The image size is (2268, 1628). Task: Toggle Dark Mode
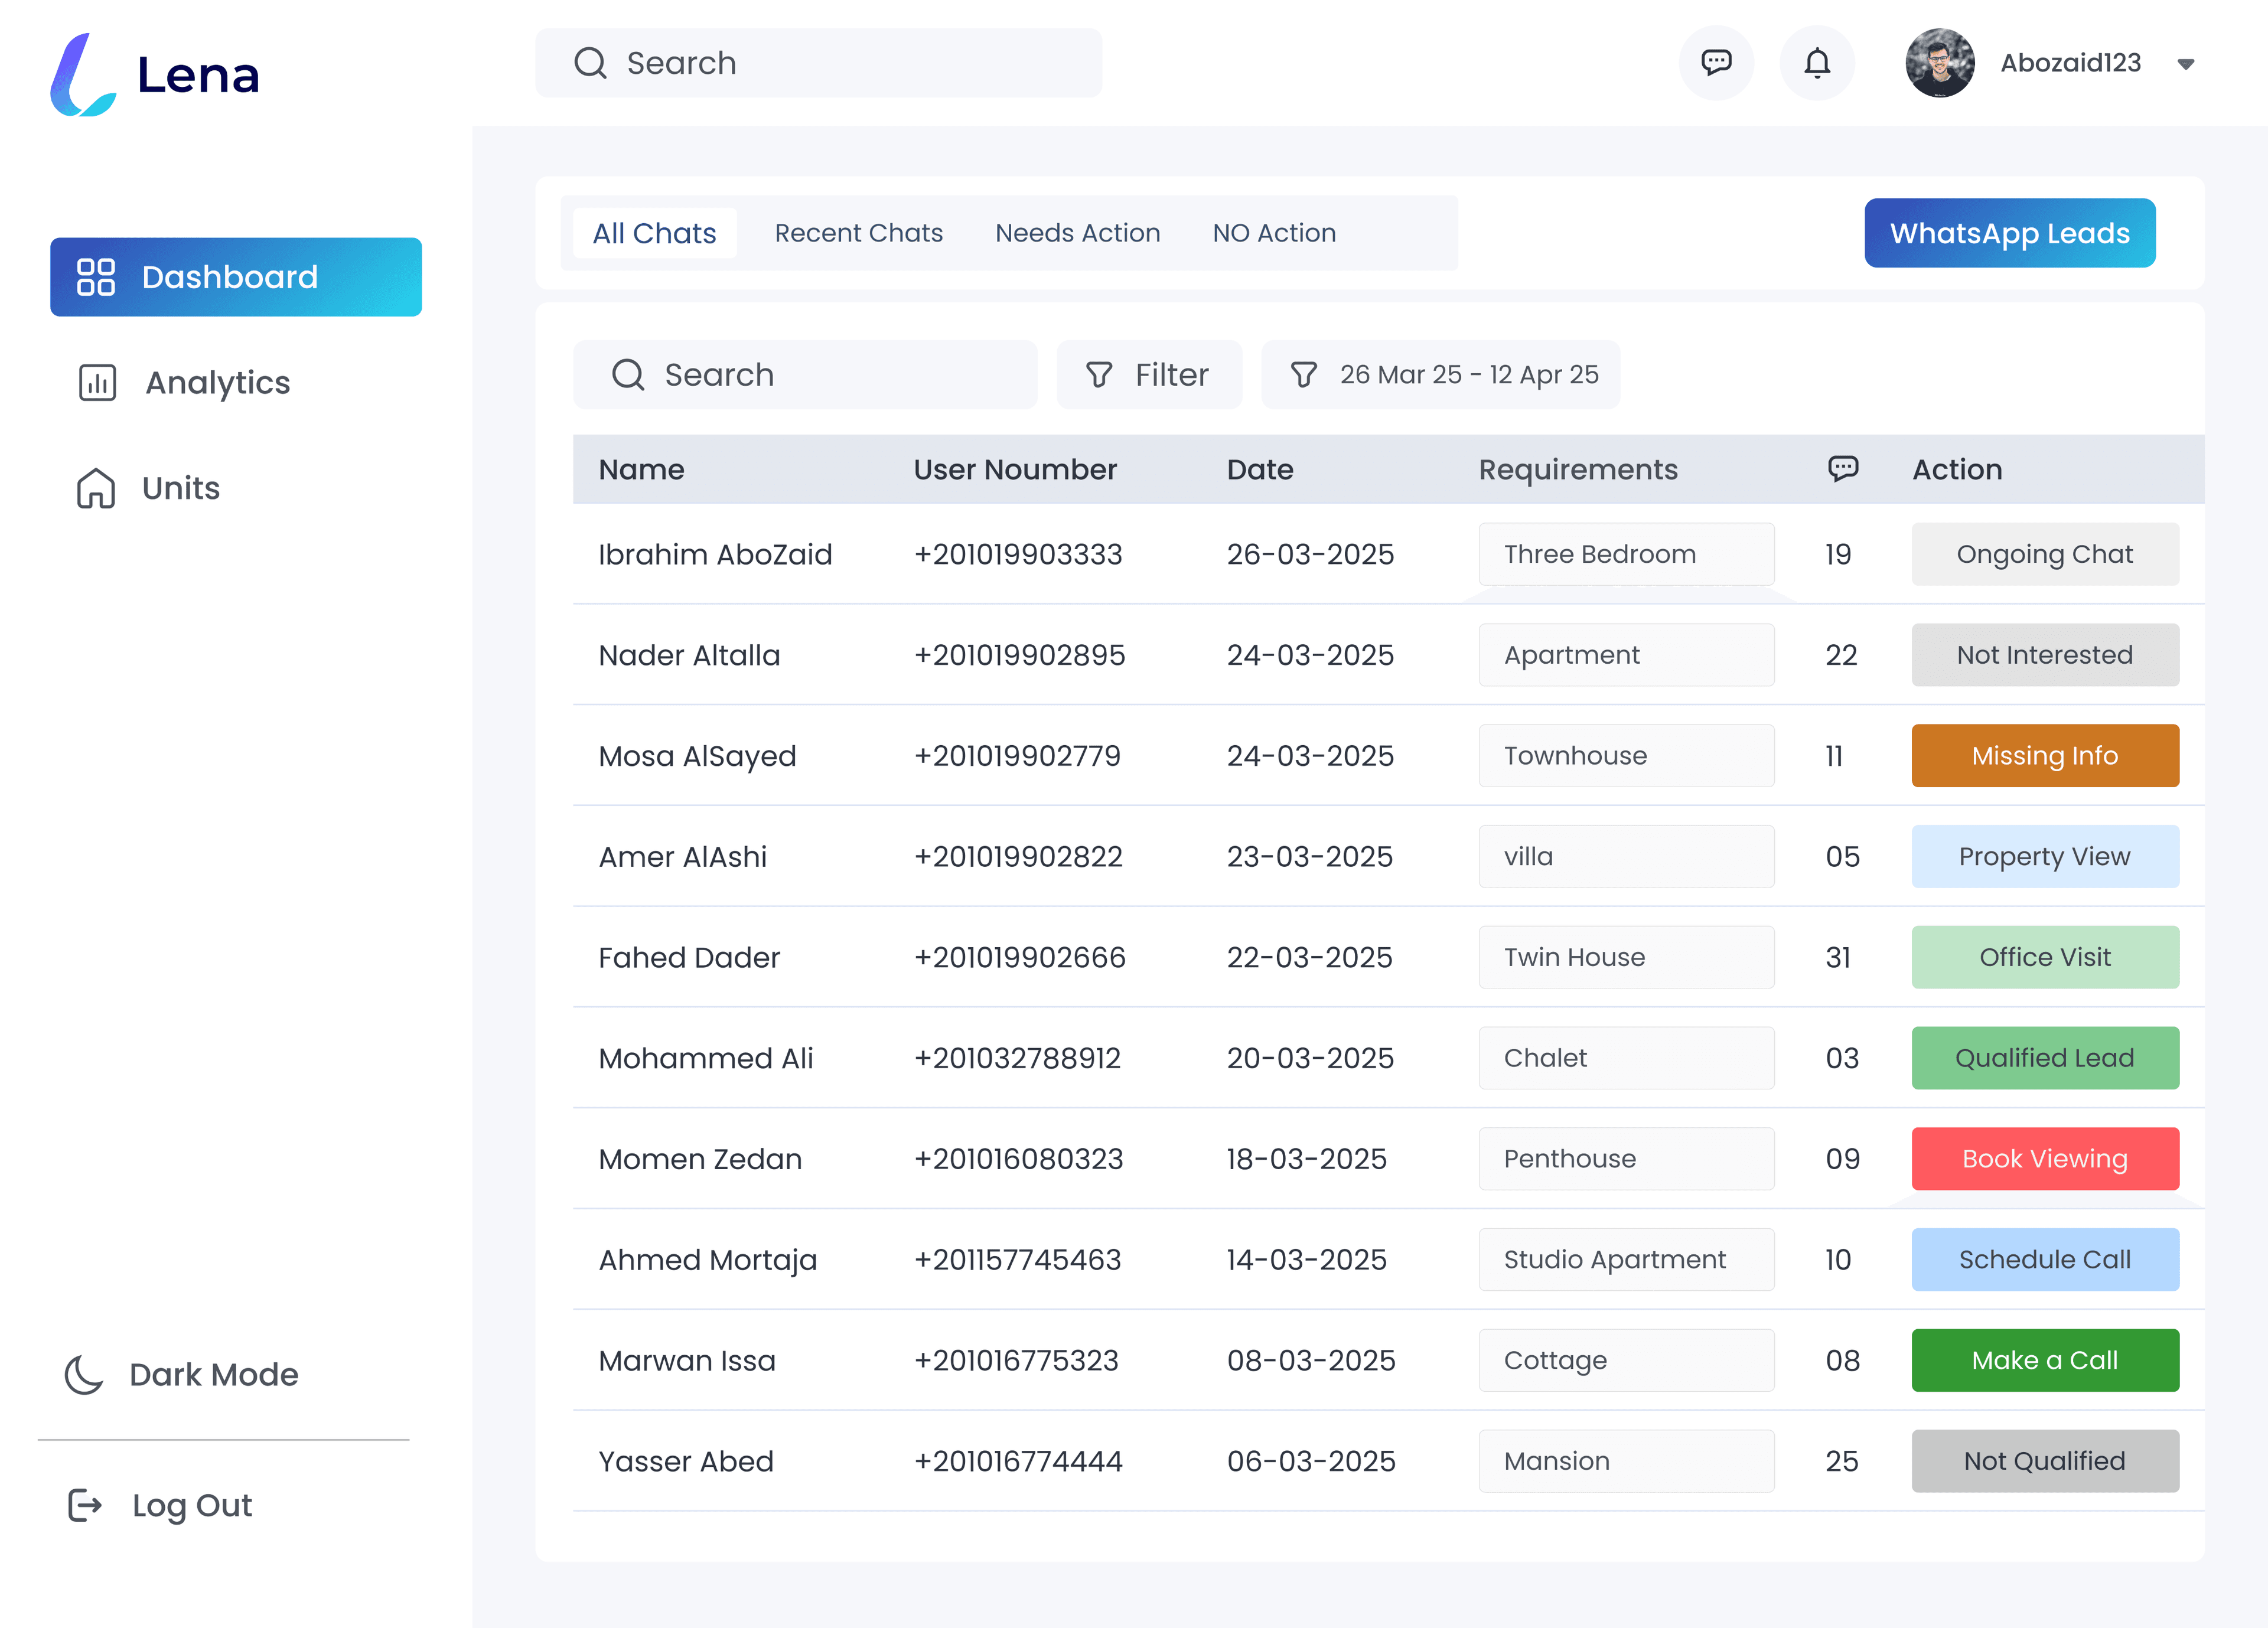(x=181, y=1375)
